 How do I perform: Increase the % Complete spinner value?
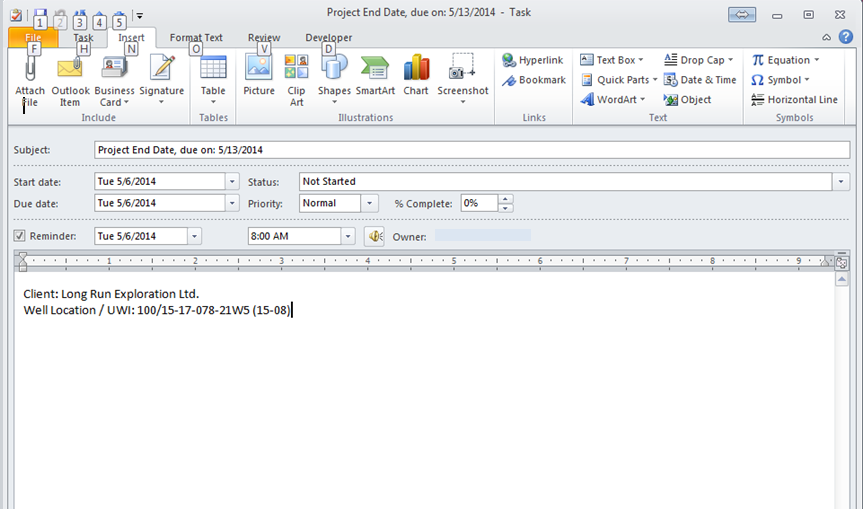click(506, 198)
